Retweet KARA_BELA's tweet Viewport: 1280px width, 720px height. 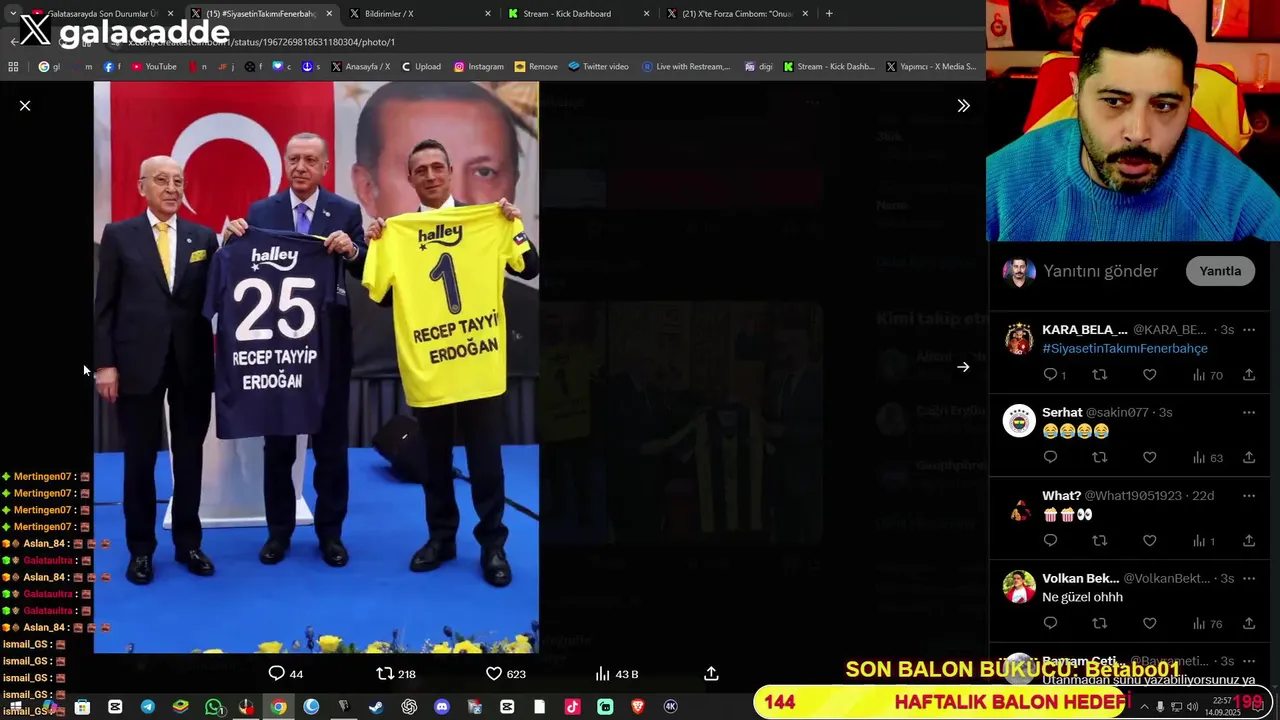pos(1100,375)
